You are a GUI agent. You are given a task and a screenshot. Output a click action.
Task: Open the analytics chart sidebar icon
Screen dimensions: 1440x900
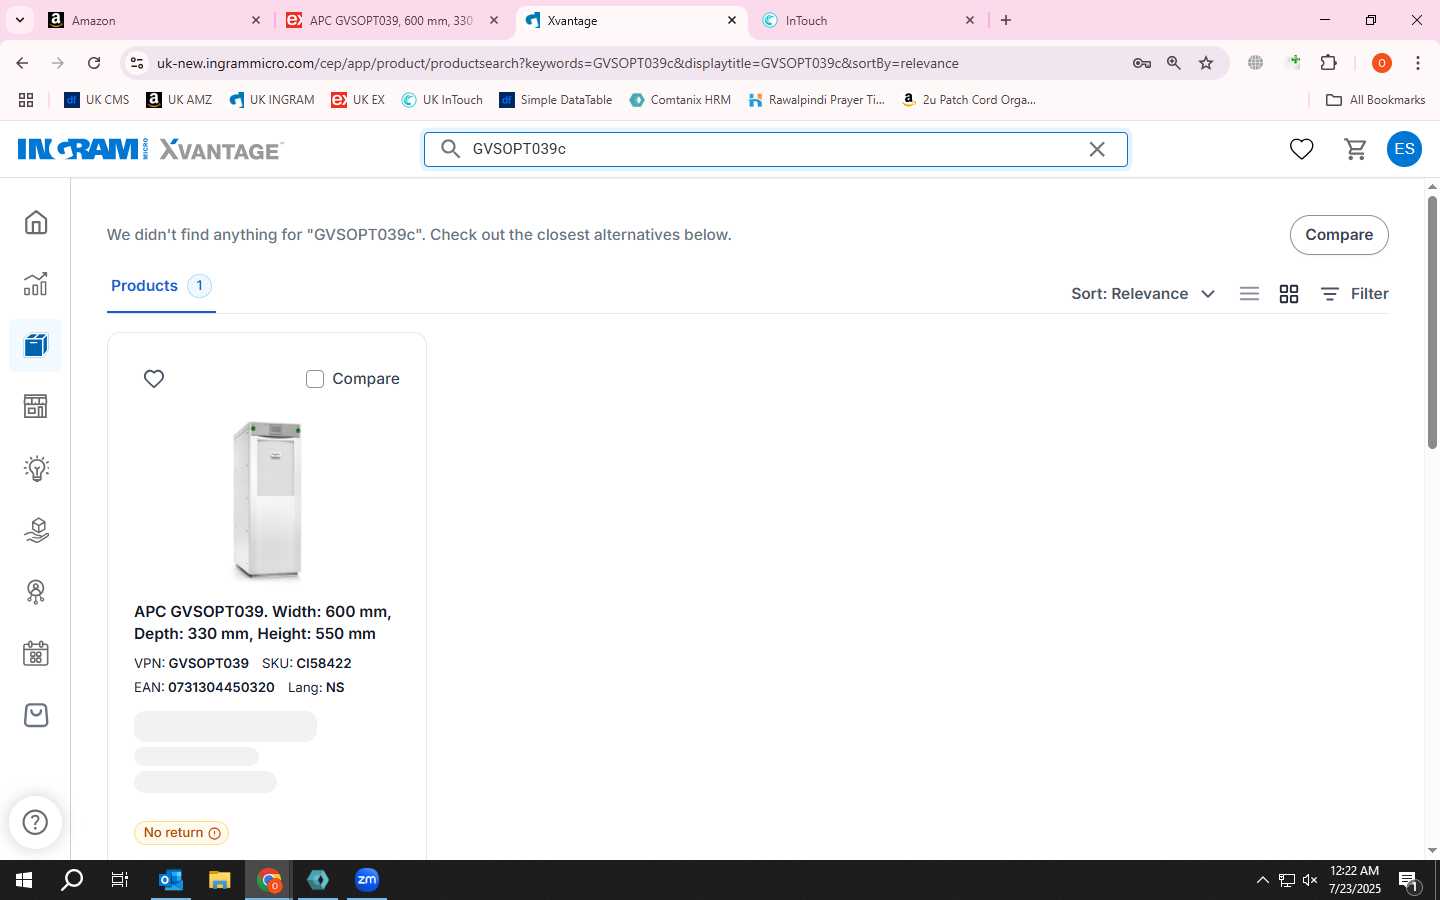pyautogui.click(x=36, y=284)
